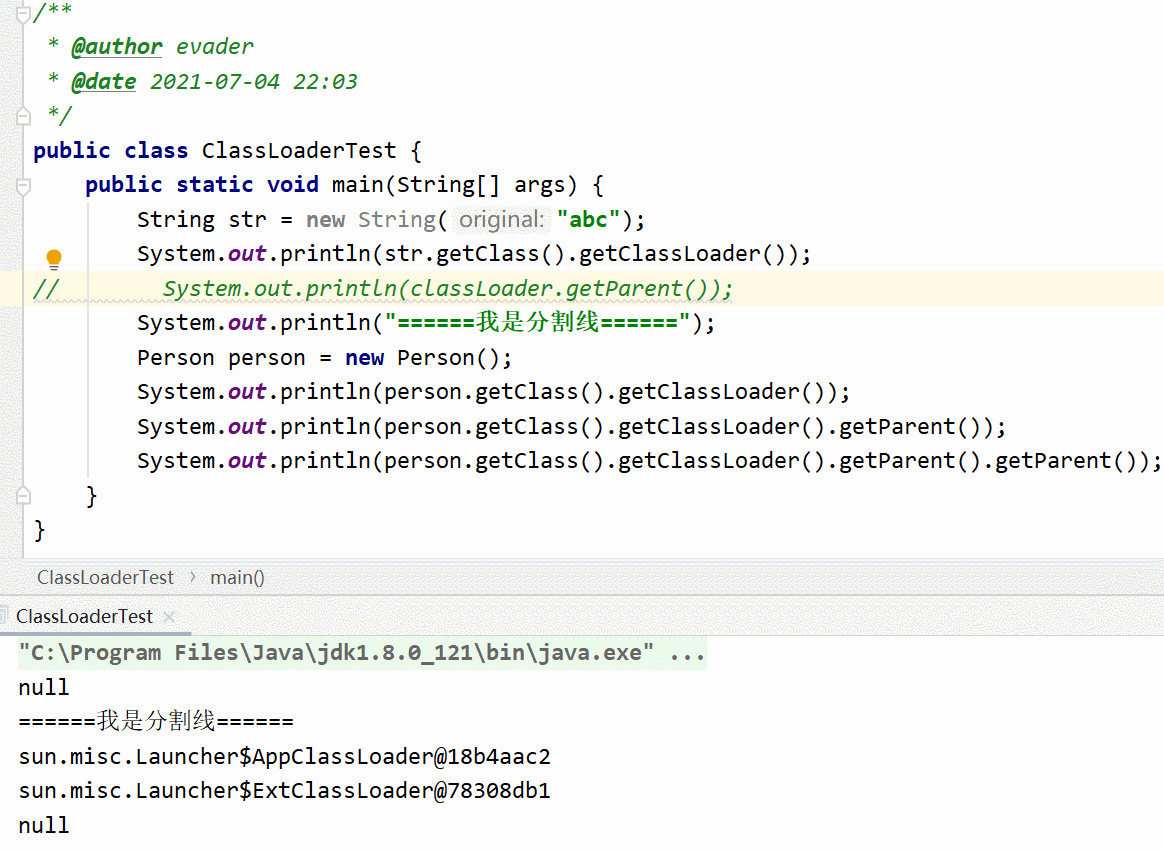Image resolution: width=1164 pixels, height=851 pixels.
Task: Click the yellow lightbulb quick-fix icon
Action: [x=53, y=259]
